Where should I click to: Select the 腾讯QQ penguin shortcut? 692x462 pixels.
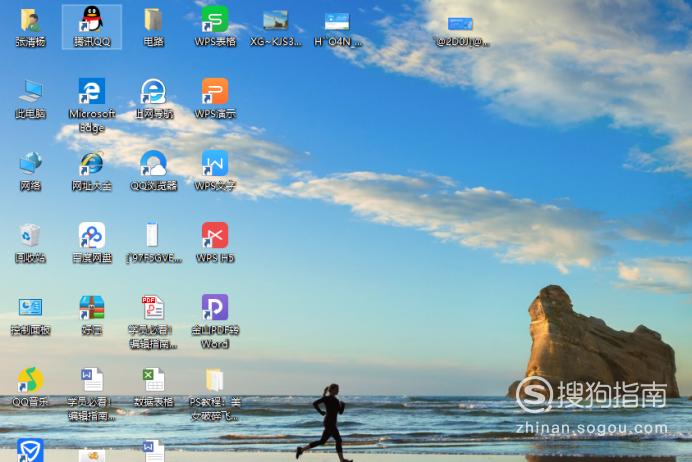(92, 19)
